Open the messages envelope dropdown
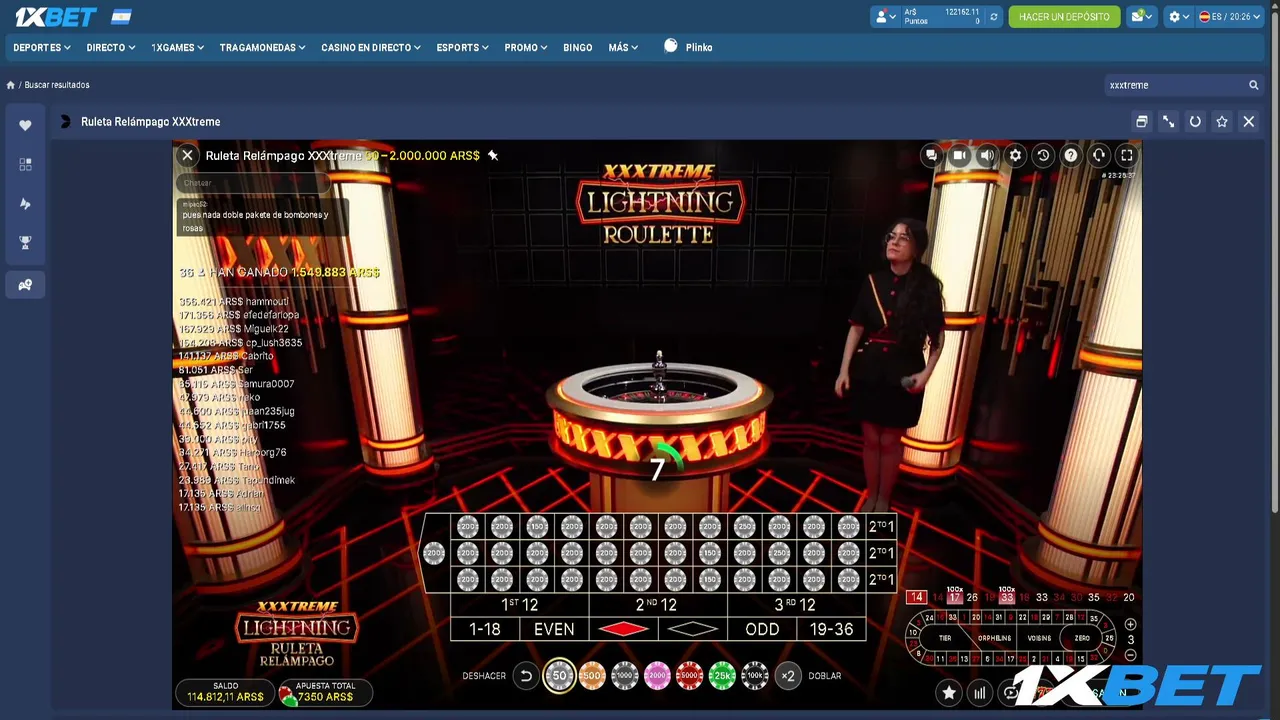Viewport: 1280px width, 720px height. coord(1141,17)
